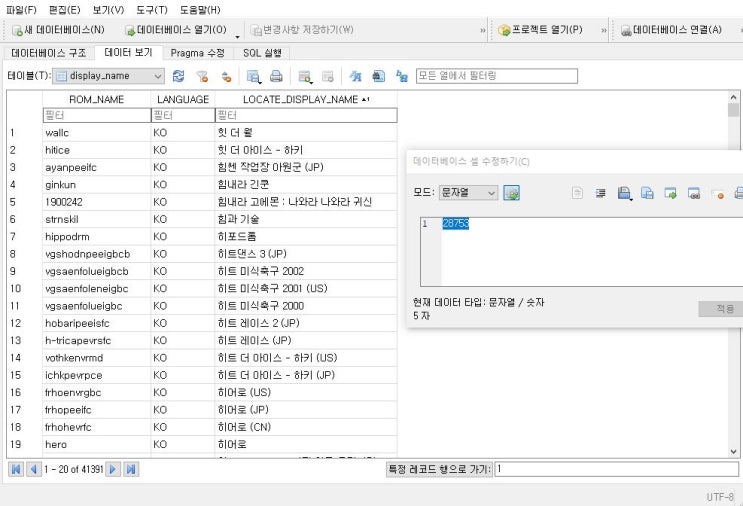The image size is (743, 506).
Task: Open the format/font styling icon in browse toolbar
Action: tap(355, 76)
